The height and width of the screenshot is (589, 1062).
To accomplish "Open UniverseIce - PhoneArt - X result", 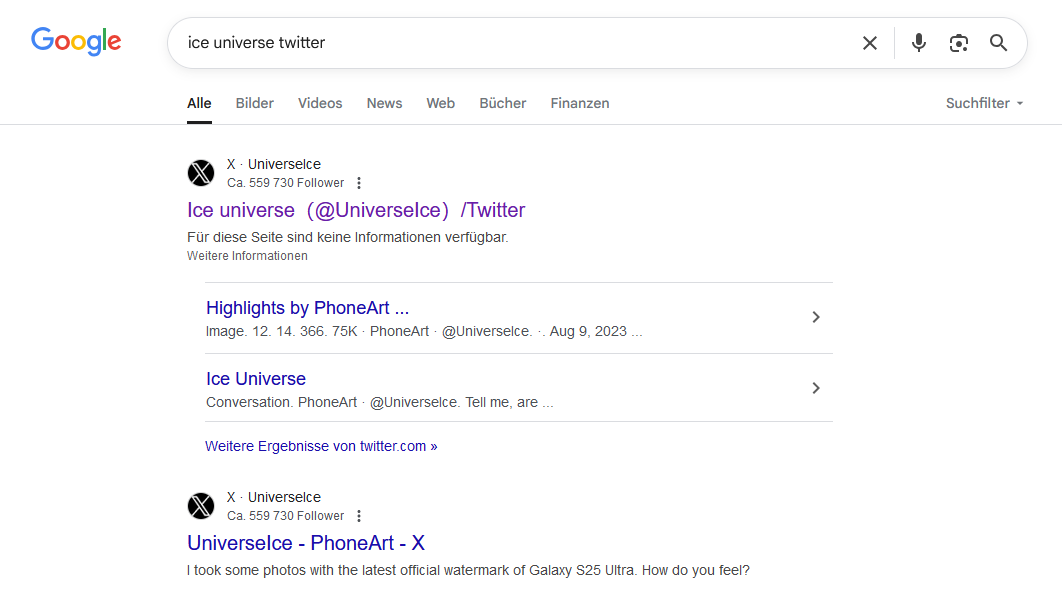I will [x=306, y=543].
